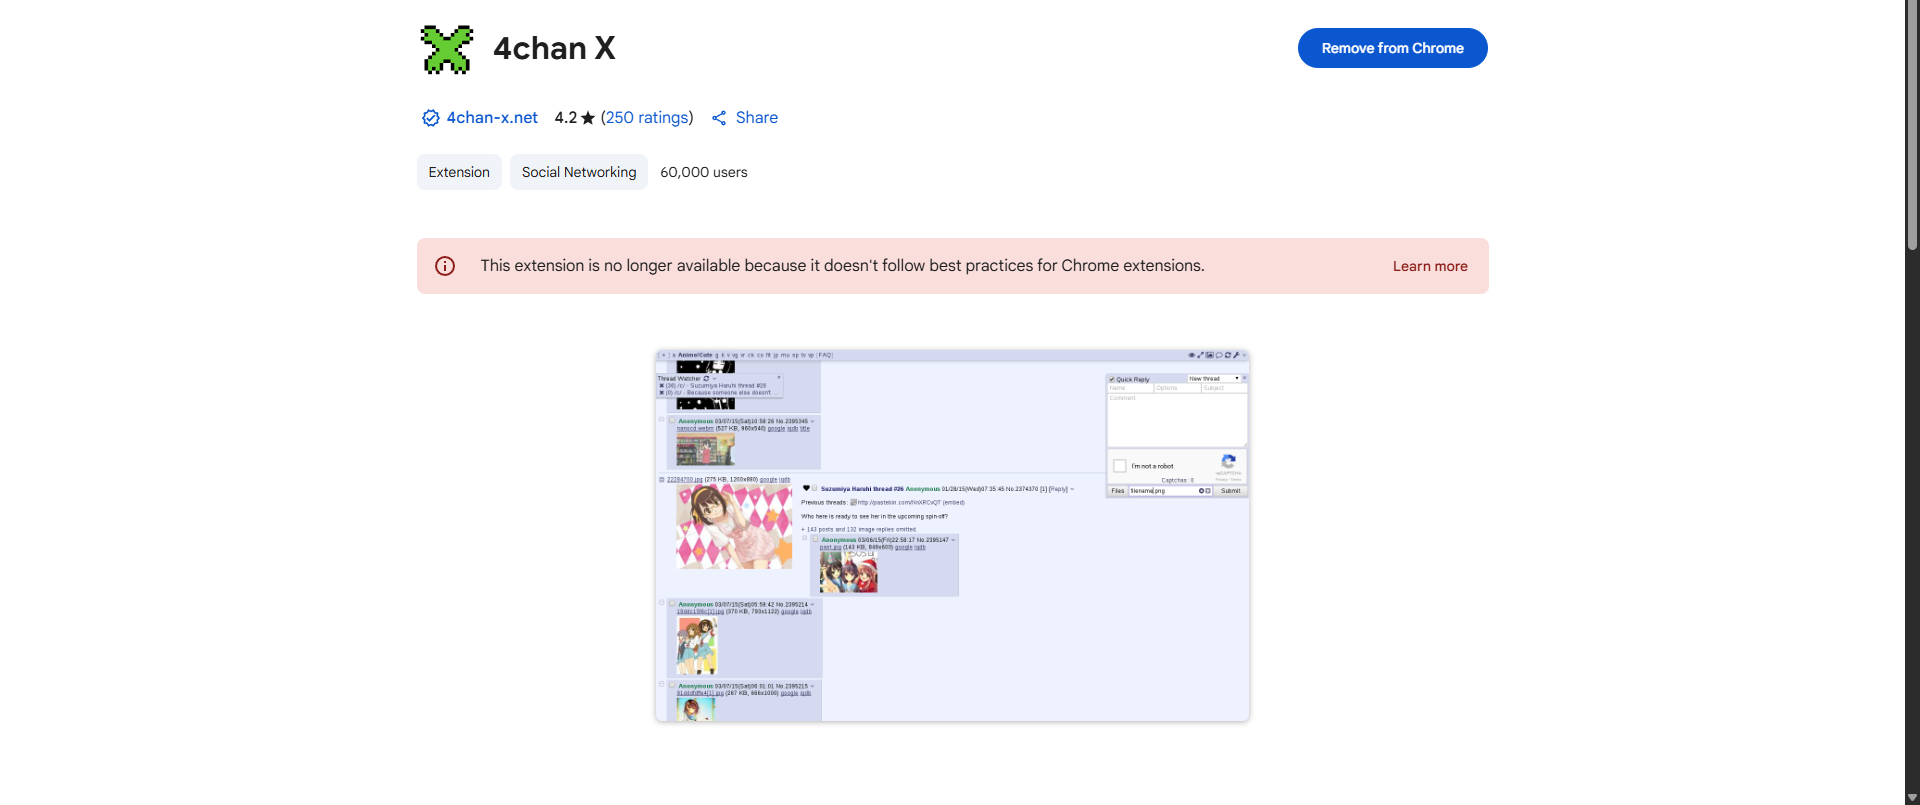Click the page vertical scrollbar thumb
This screenshot has height=805, width=1920.
pos(1912,125)
